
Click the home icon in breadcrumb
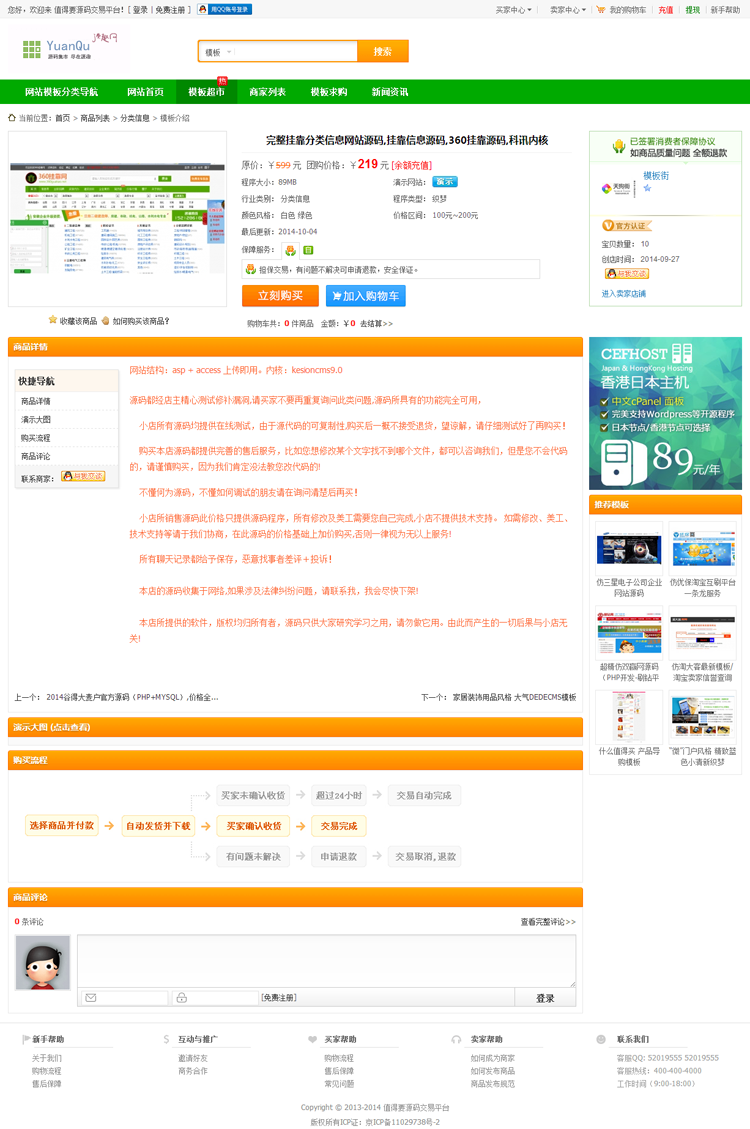coord(12,118)
